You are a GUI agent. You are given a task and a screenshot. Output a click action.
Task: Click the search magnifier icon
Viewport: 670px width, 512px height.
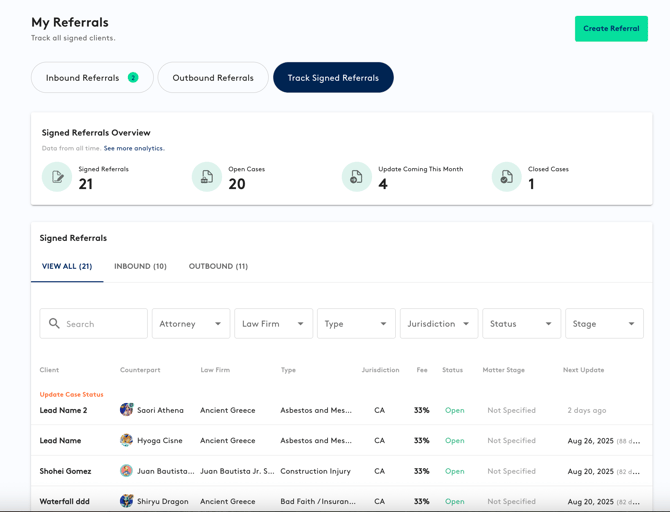coord(55,324)
